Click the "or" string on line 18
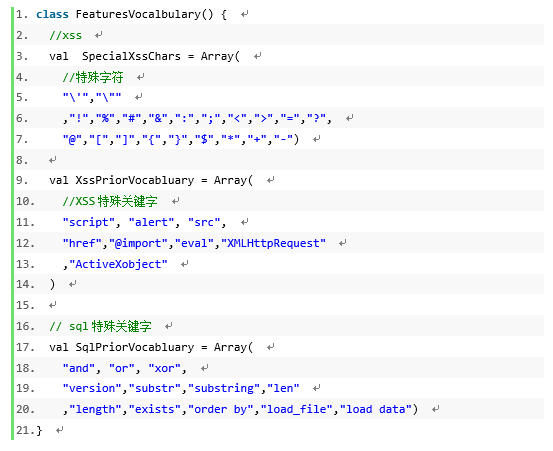The width and height of the screenshot is (553, 451). 122,368
